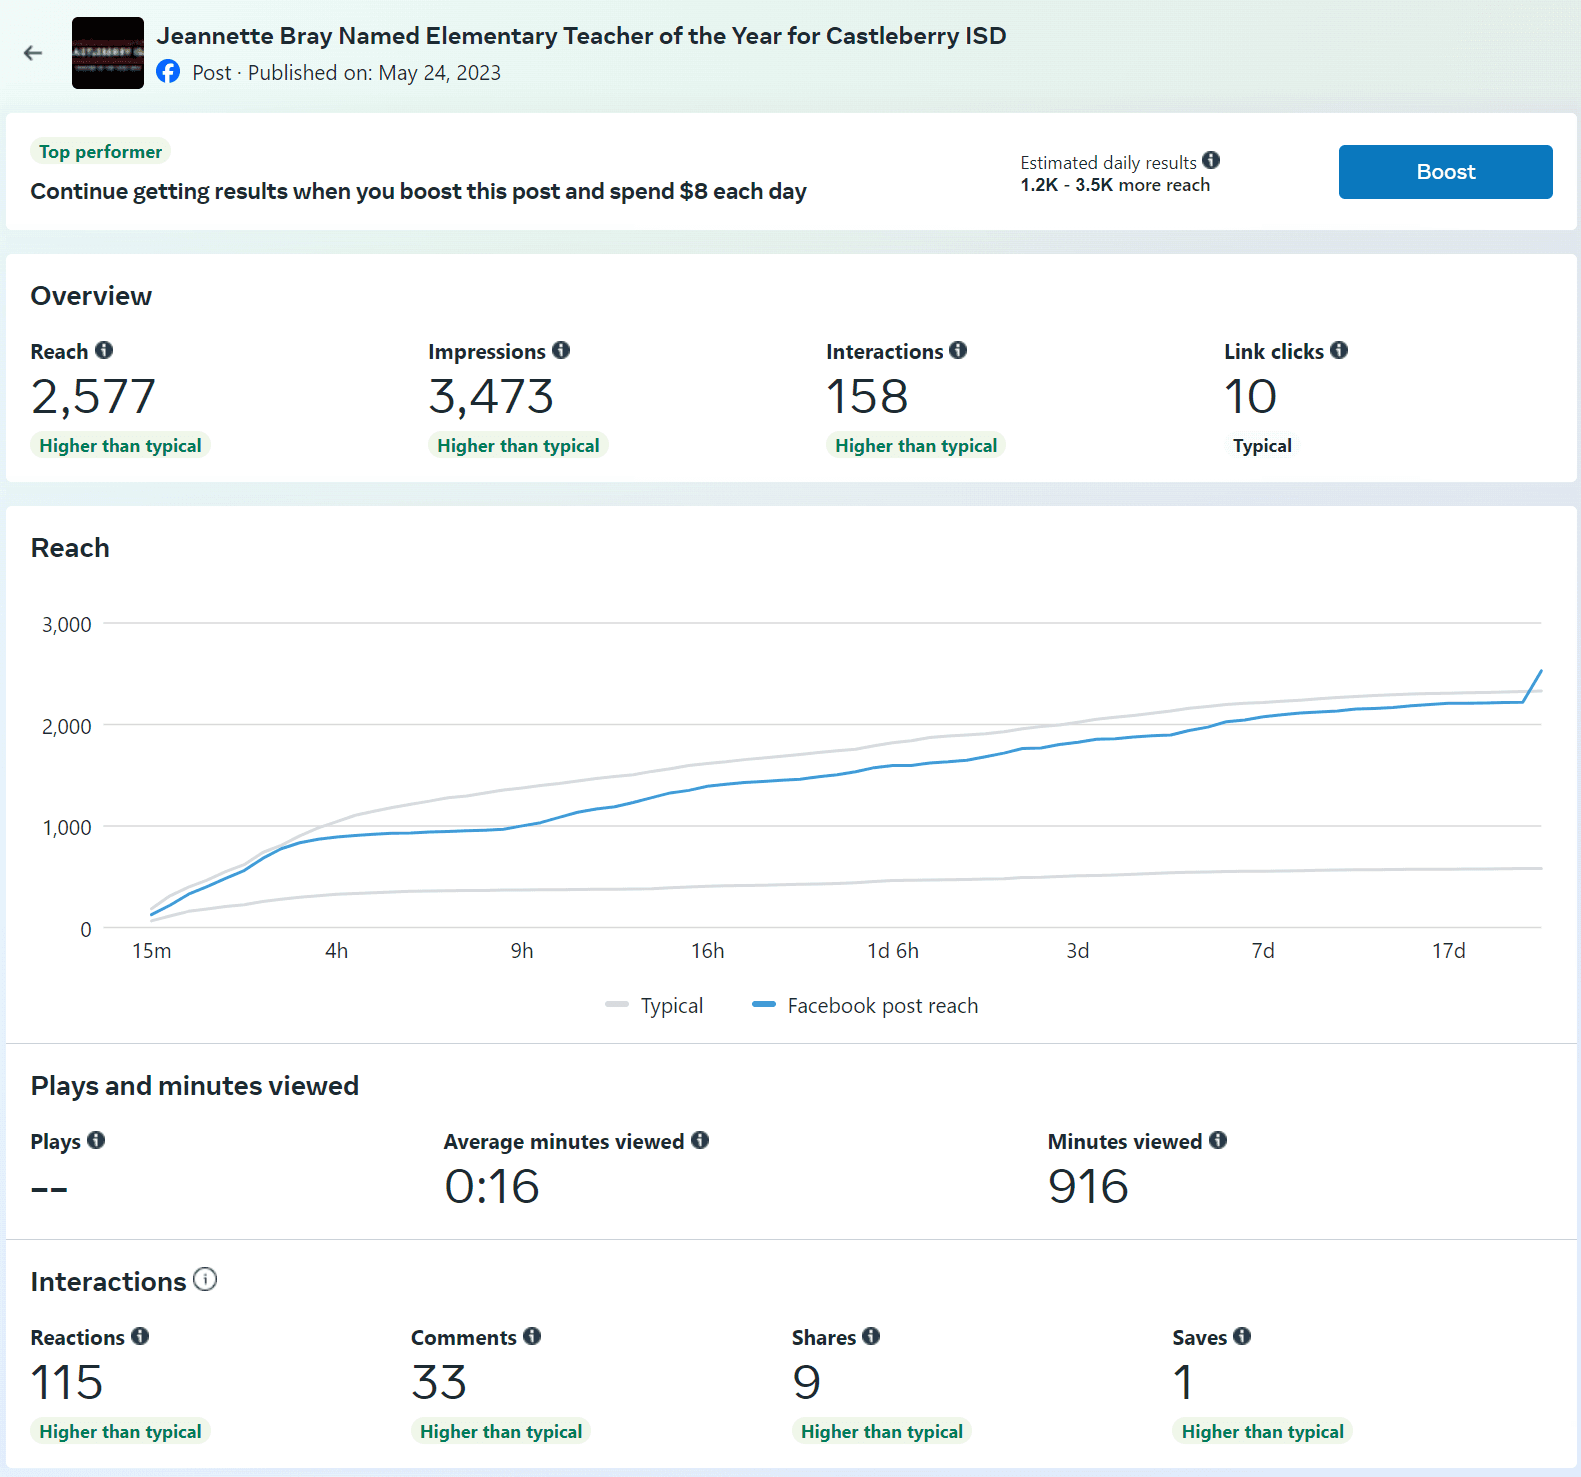
Task: Click the Facebook logo icon
Action: (x=168, y=72)
